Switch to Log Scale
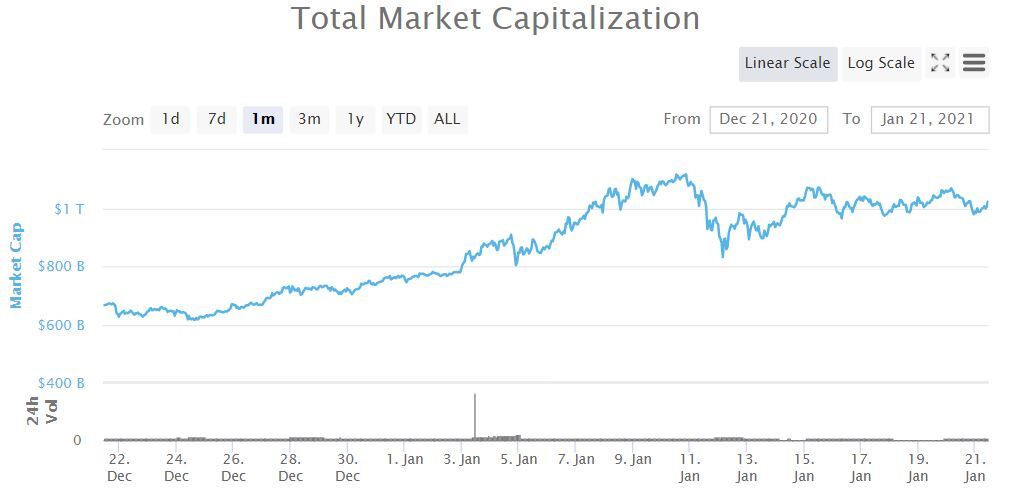This screenshot has height=499, width=1009. [x=881, y=63]
